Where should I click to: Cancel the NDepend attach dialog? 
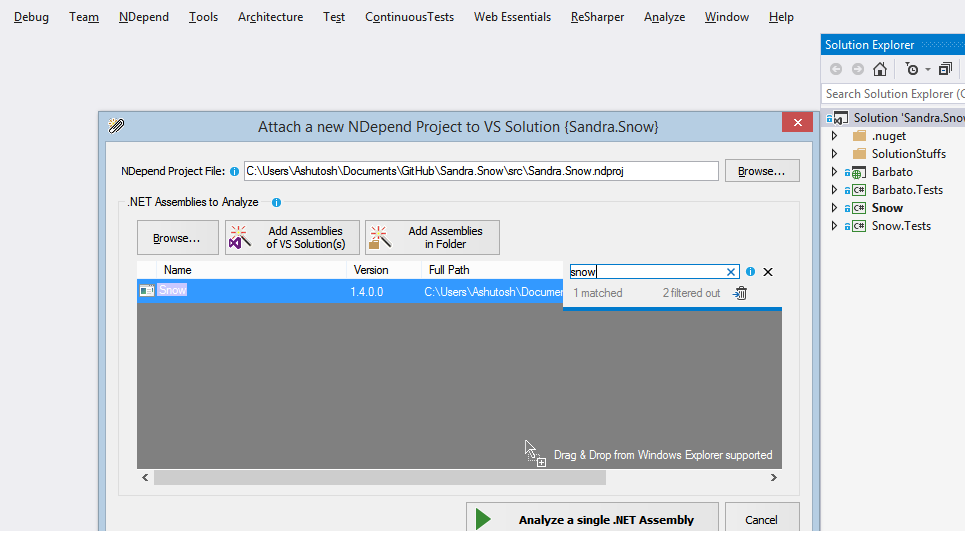pyautogui.click(x=762, y=519)
